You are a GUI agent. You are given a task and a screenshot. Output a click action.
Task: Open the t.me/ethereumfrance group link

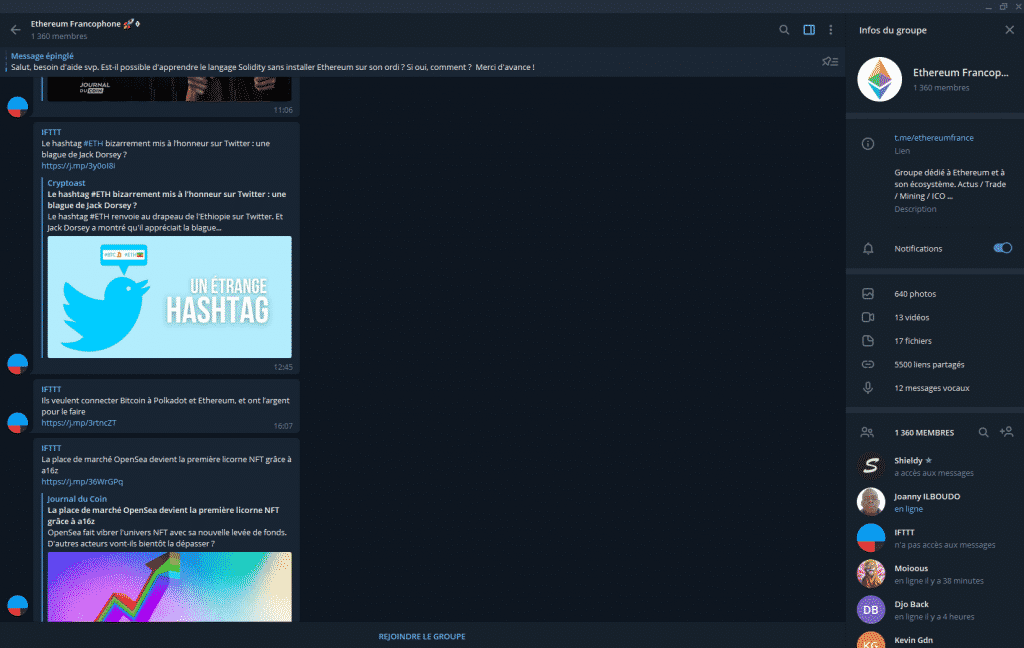coord(933,138)
